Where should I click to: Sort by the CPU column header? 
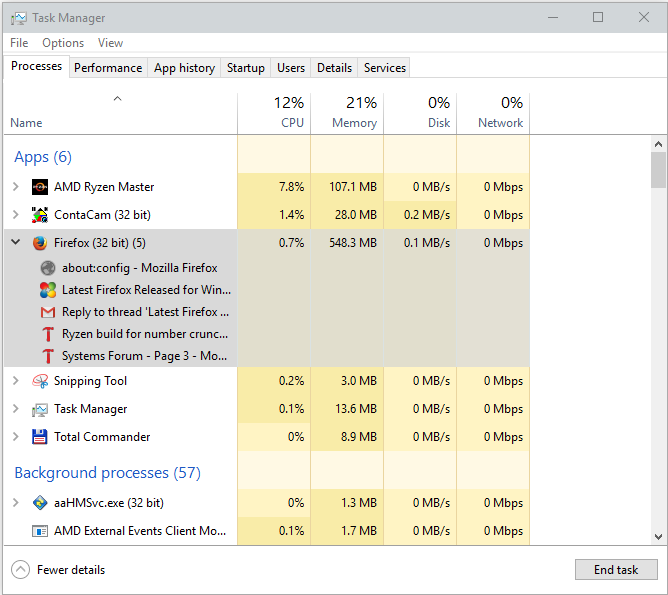(x=274, y=113)
